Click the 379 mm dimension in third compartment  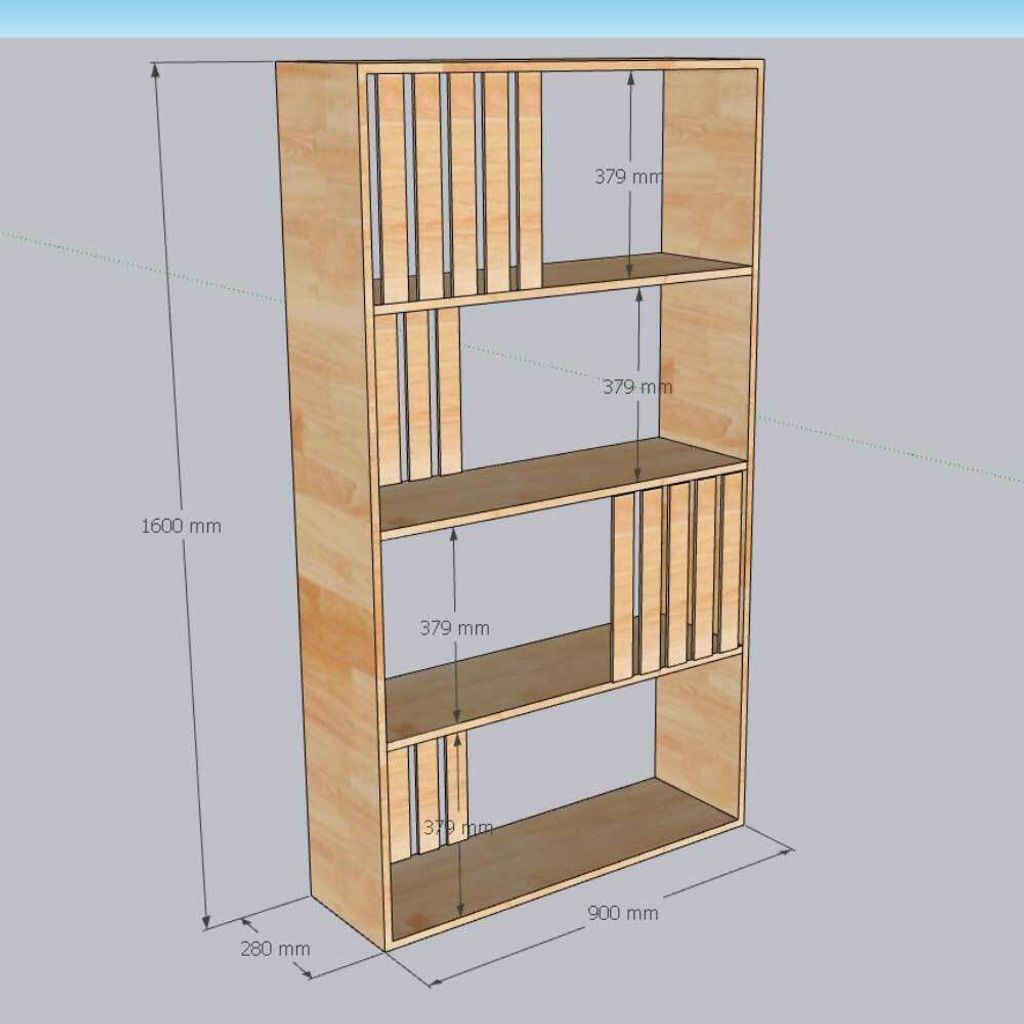coord(454,628)
